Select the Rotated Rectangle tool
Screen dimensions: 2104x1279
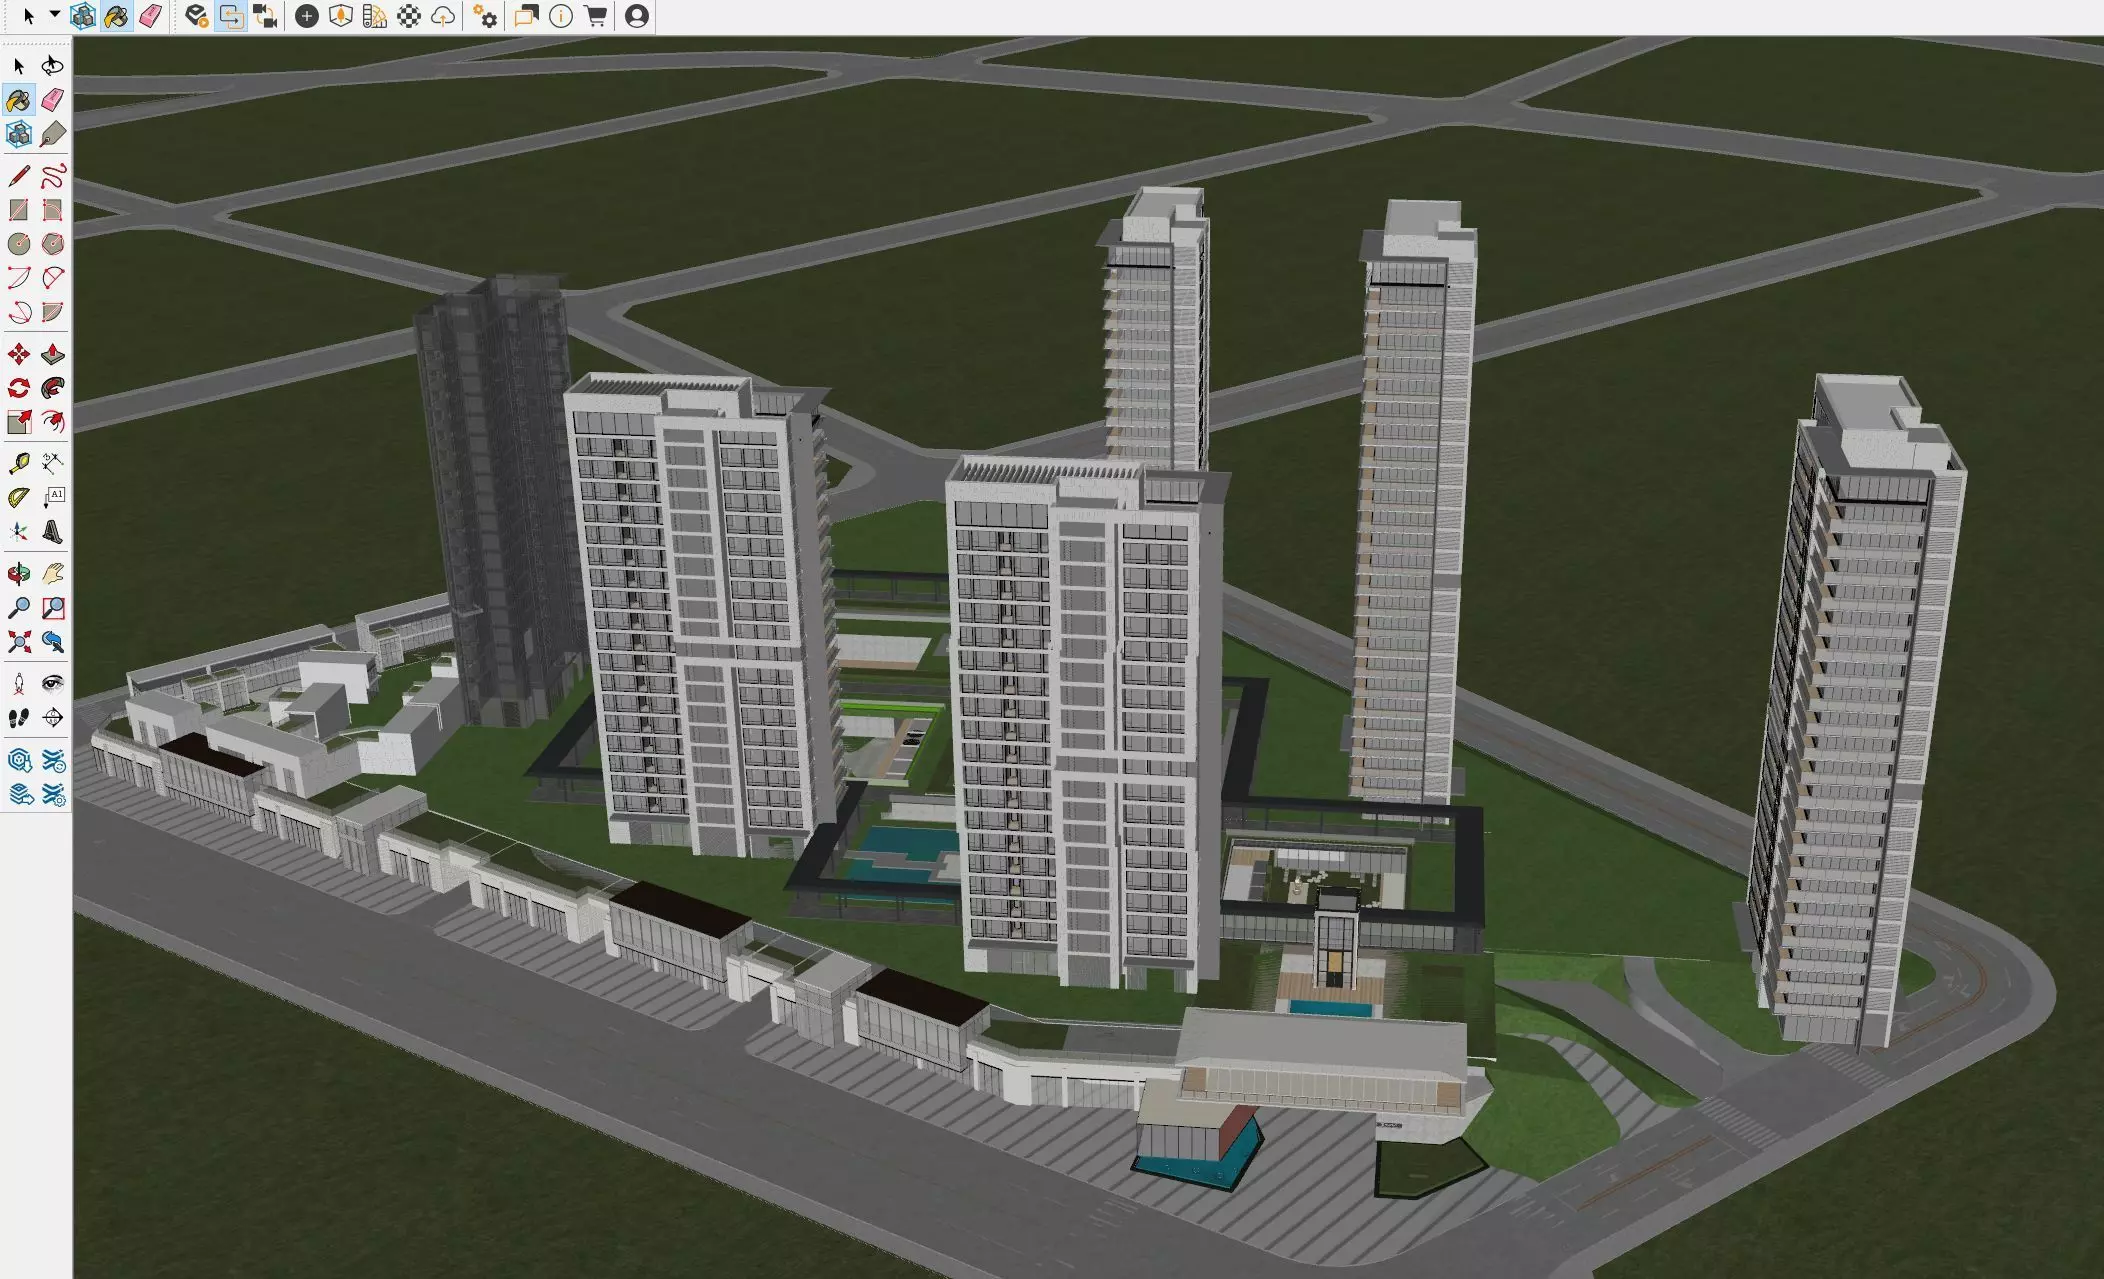coord(53,210)
